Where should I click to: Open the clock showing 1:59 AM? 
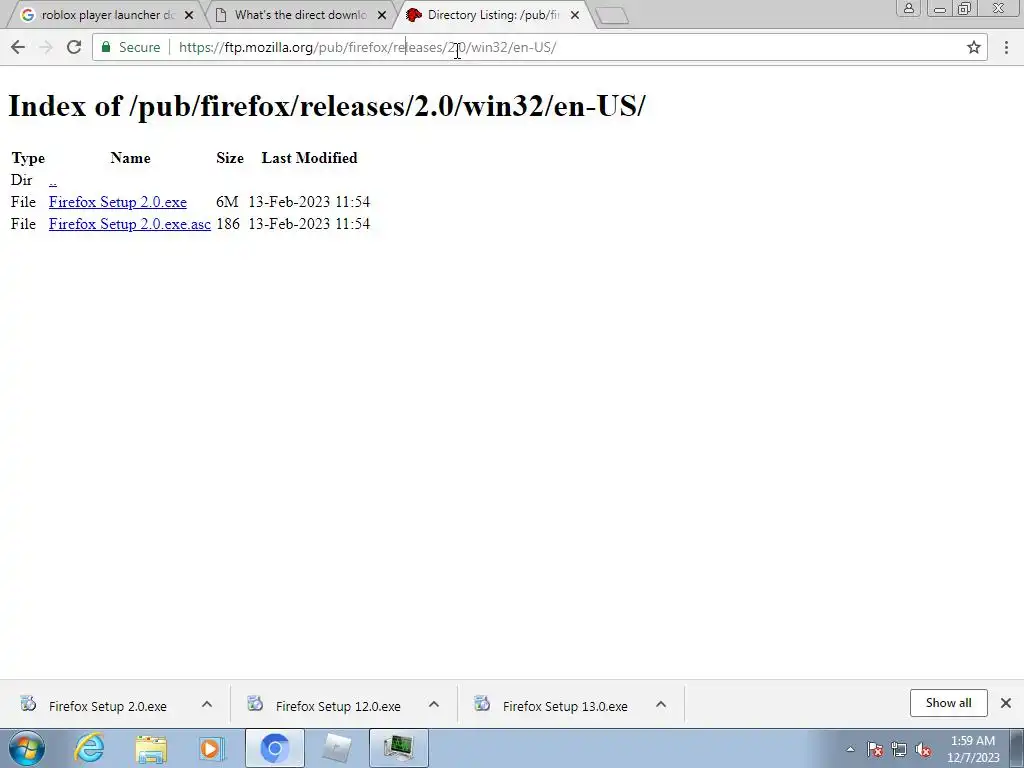pyautogui.click(x=973, y=748)
